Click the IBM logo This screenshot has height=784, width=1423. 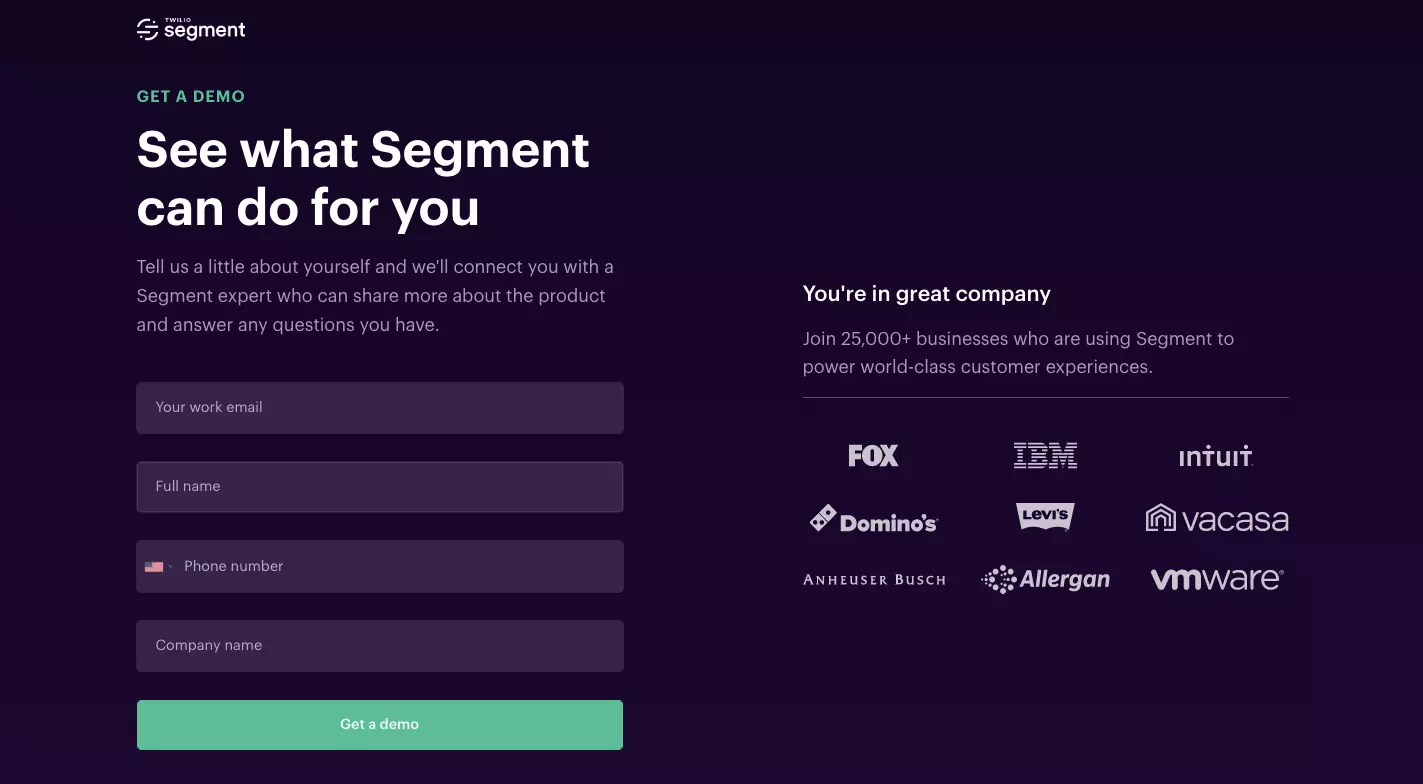point(1045,456)
